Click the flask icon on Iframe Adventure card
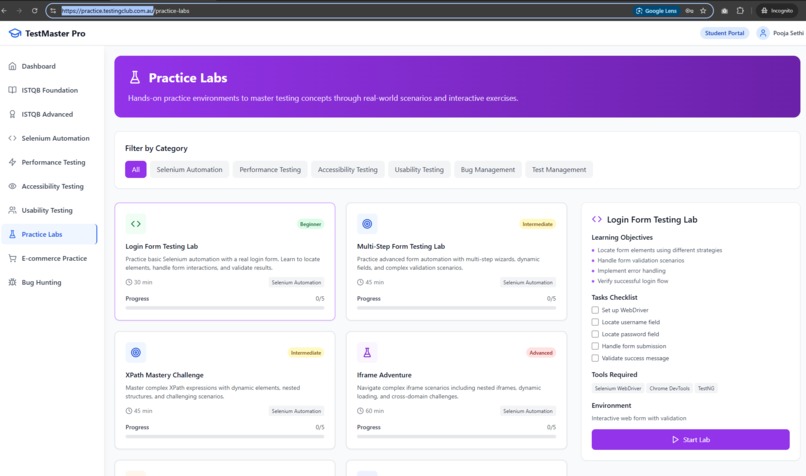 [367, 352]
